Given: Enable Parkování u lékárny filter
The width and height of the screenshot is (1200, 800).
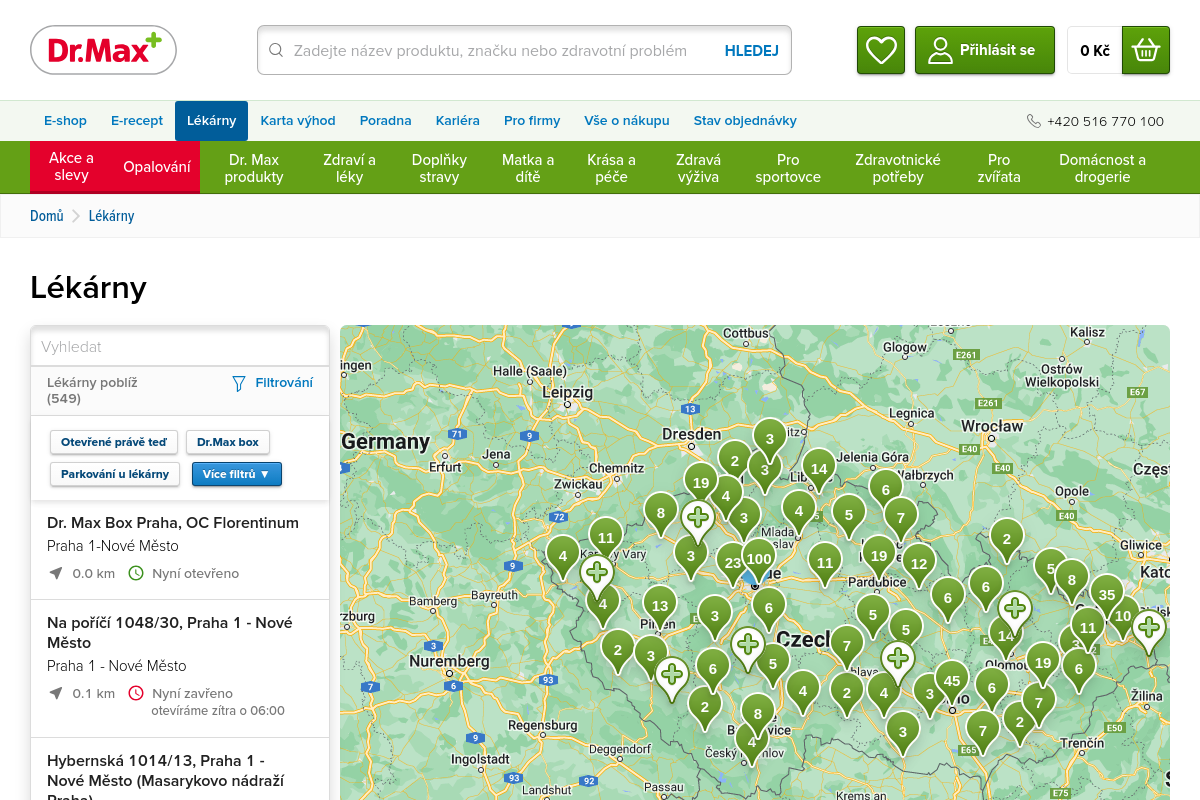Looking at the screenshot, I should (115, 474).
